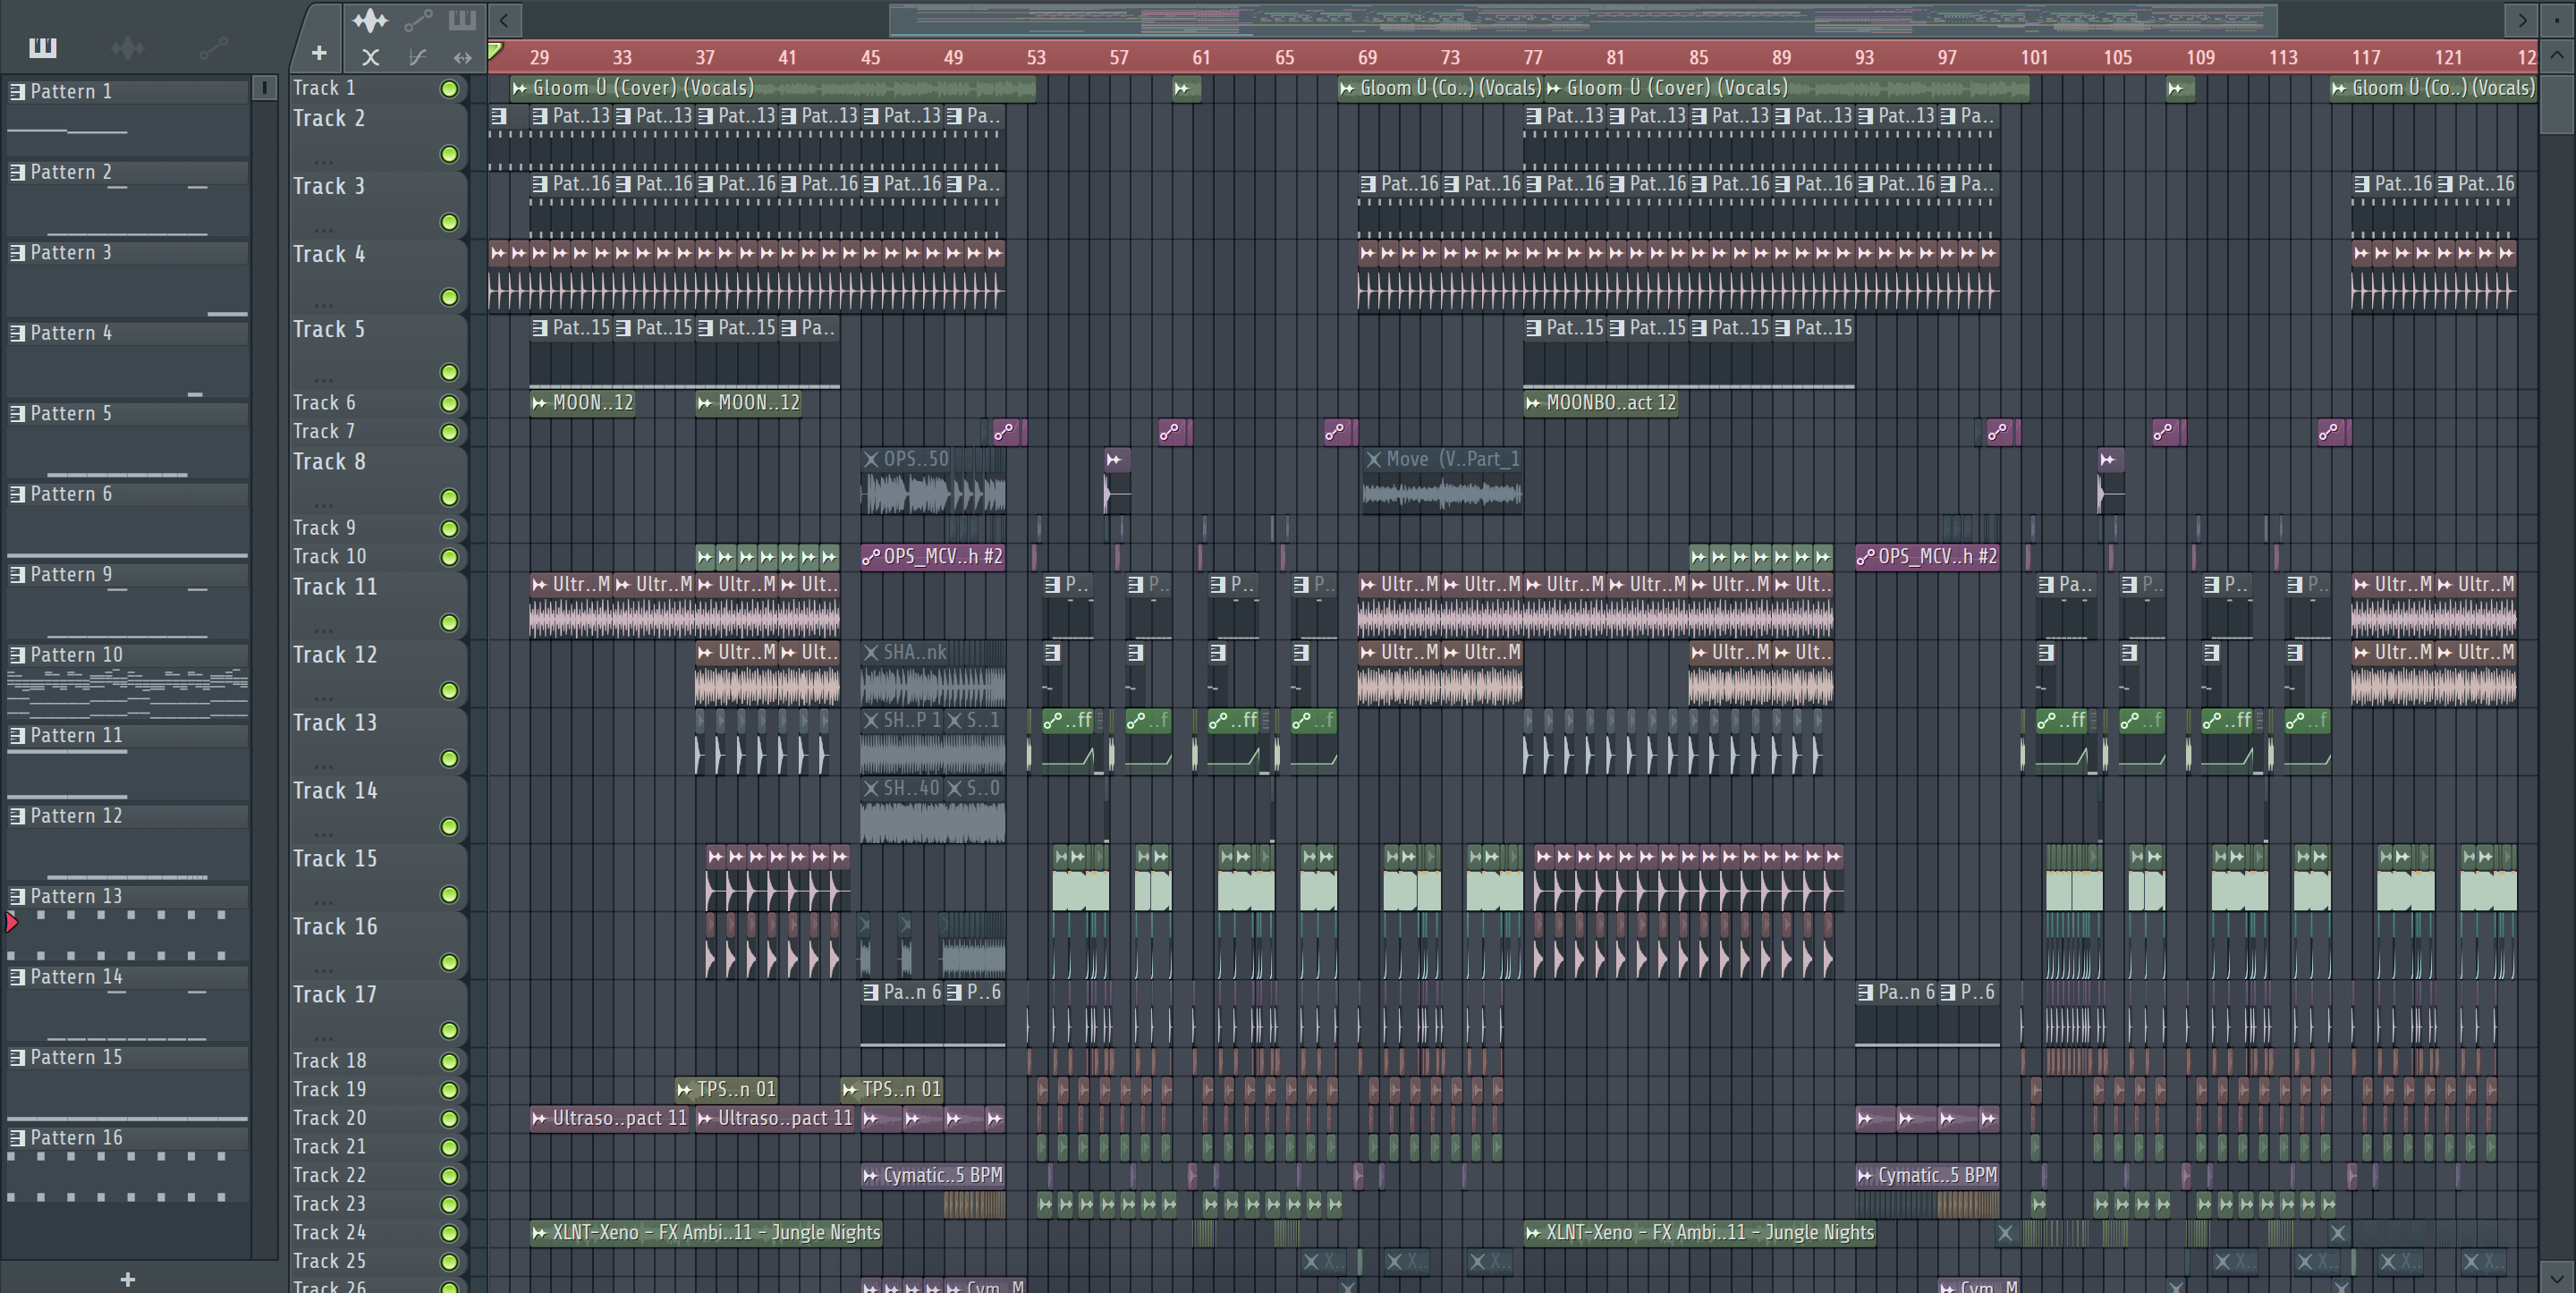Click the piano icon beside Pattern 13
Screen dimensions: 2576x1293
click(17, 897)
